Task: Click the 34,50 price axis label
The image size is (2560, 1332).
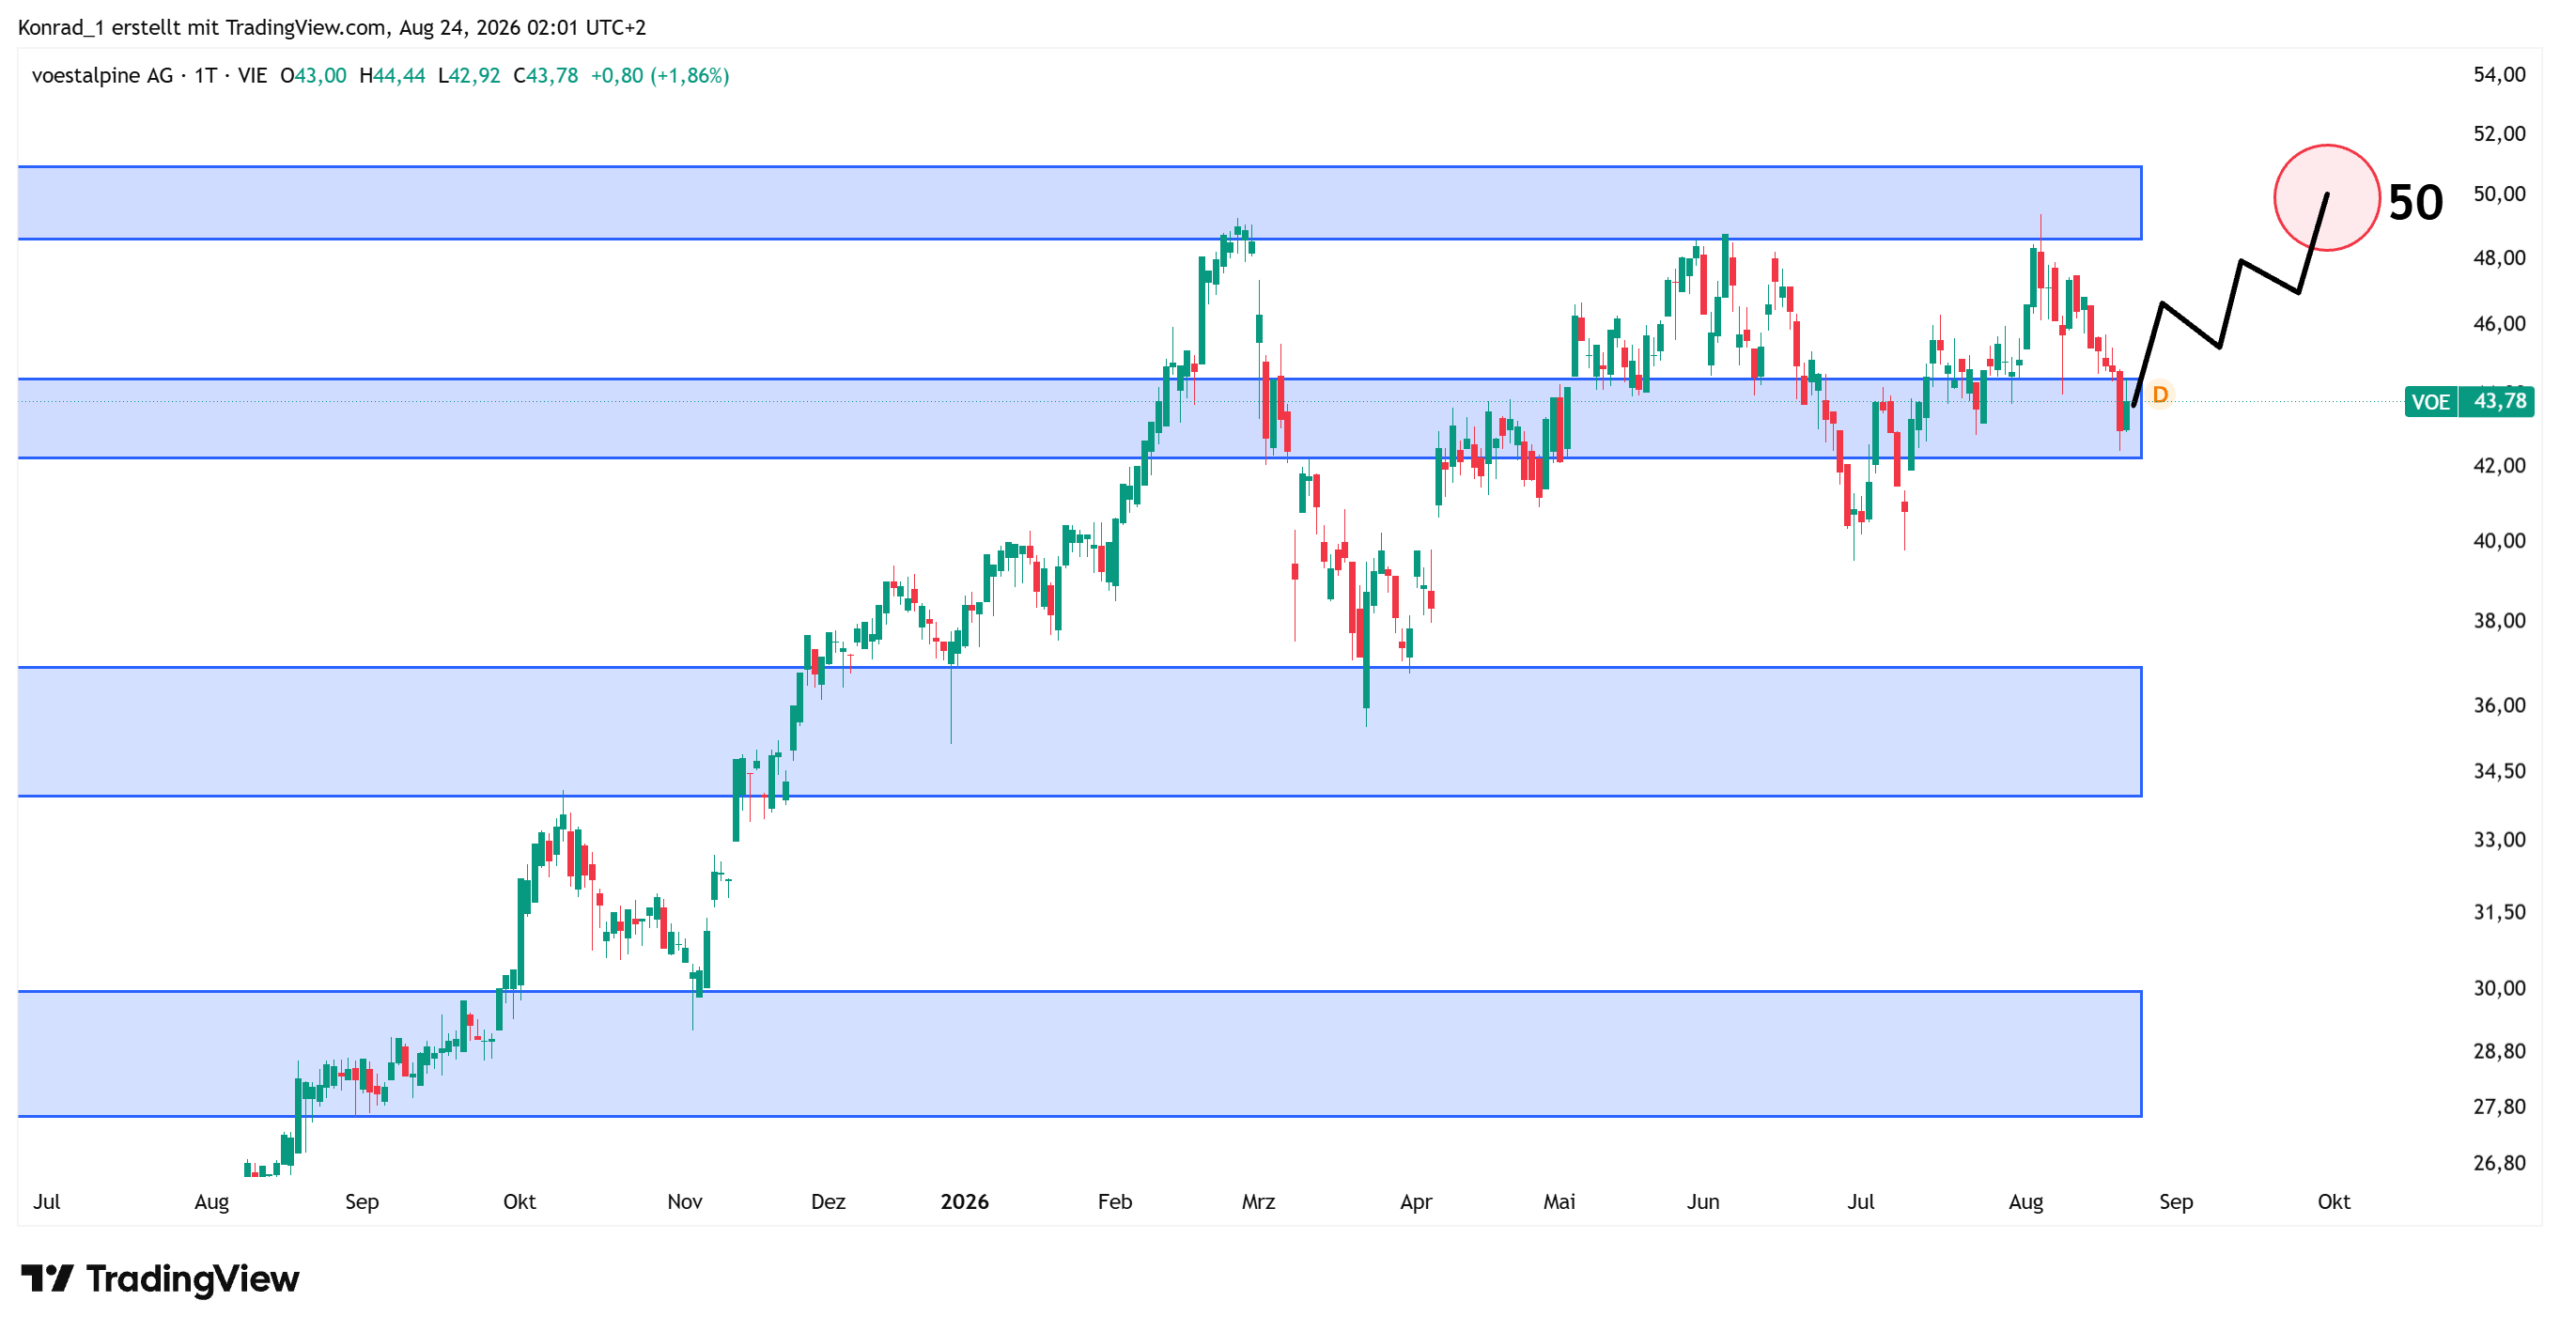Action: (x=2498, y=771)
